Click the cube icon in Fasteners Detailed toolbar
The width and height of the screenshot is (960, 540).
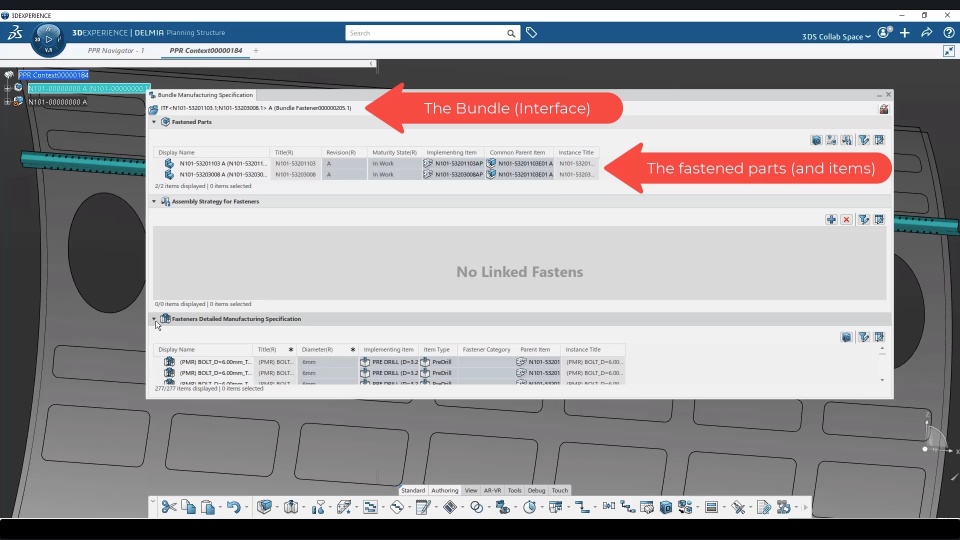pyautogui.click(x=846, y=337)
